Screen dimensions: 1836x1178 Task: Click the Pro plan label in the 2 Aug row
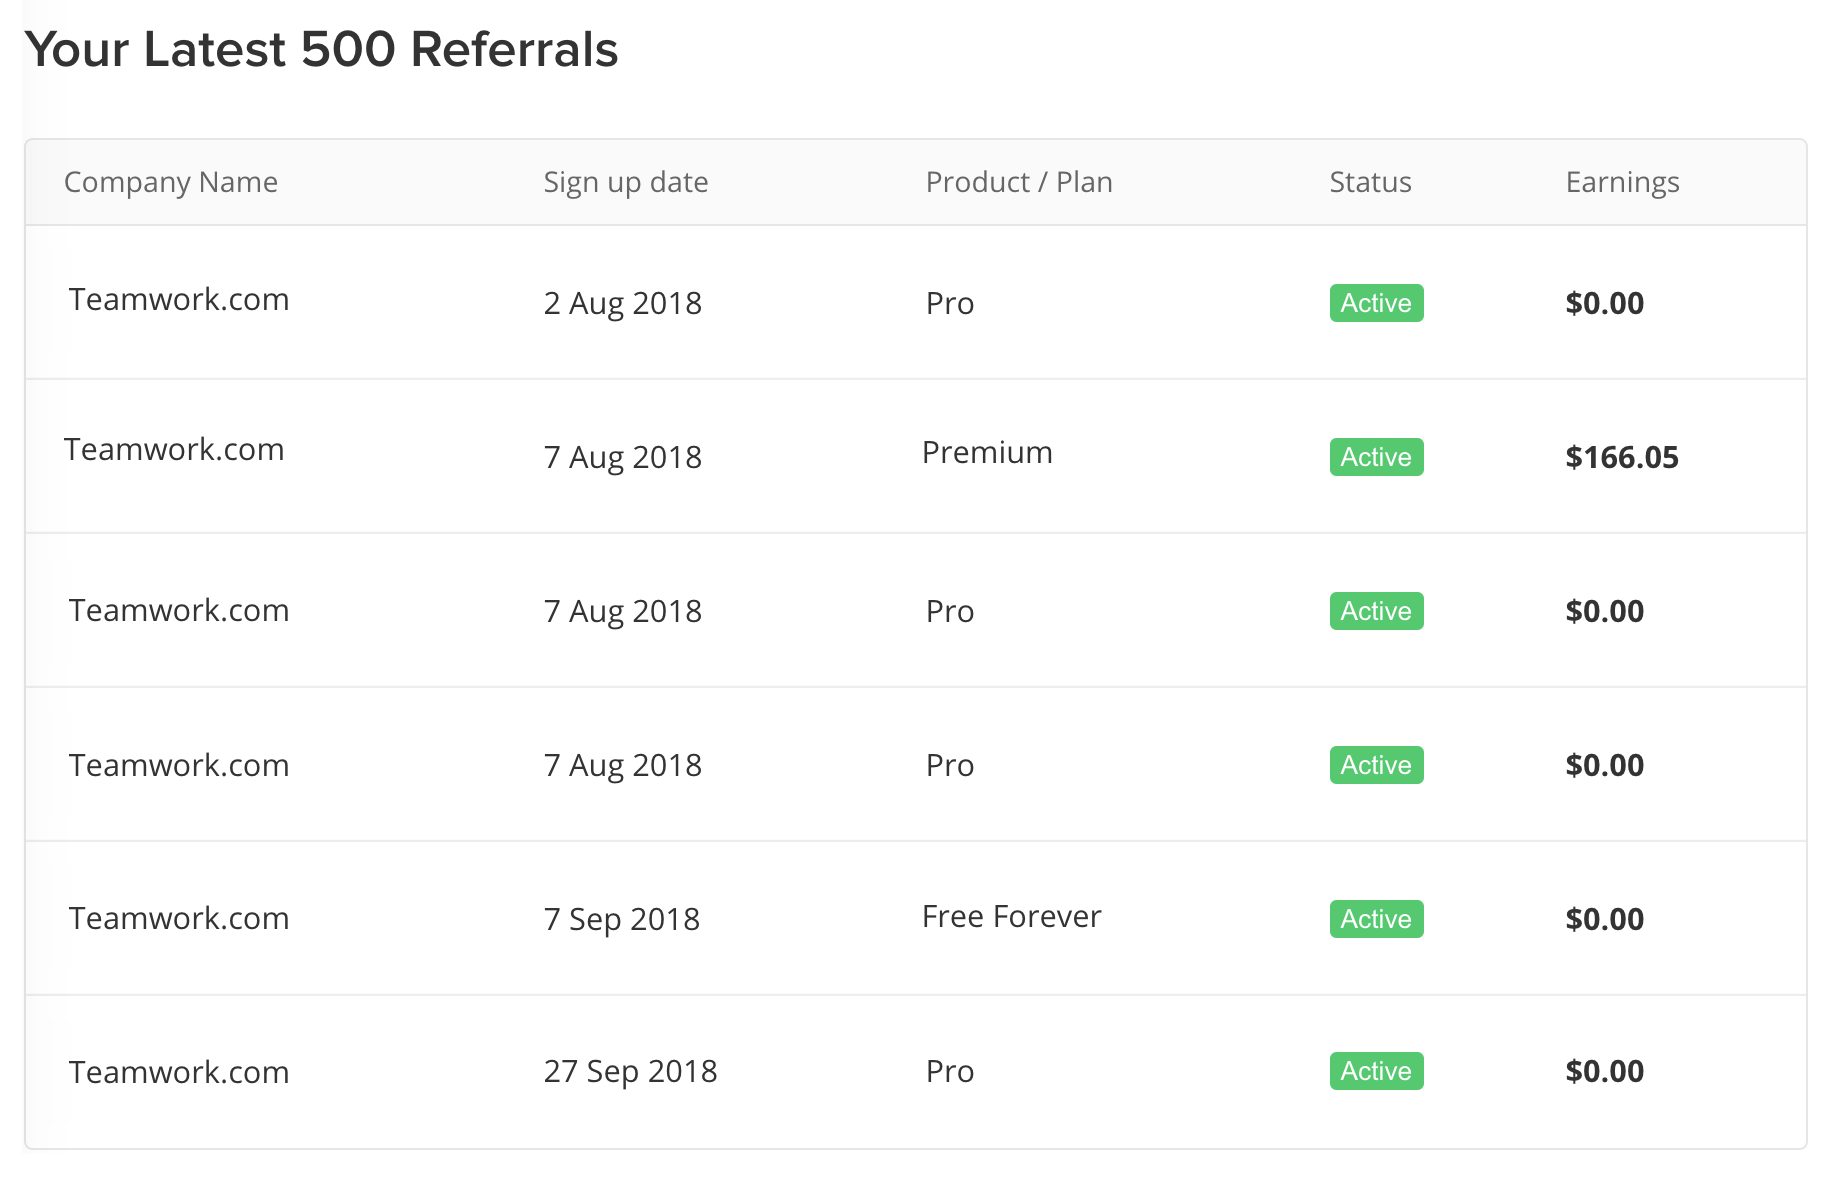(x=950, y=303)
